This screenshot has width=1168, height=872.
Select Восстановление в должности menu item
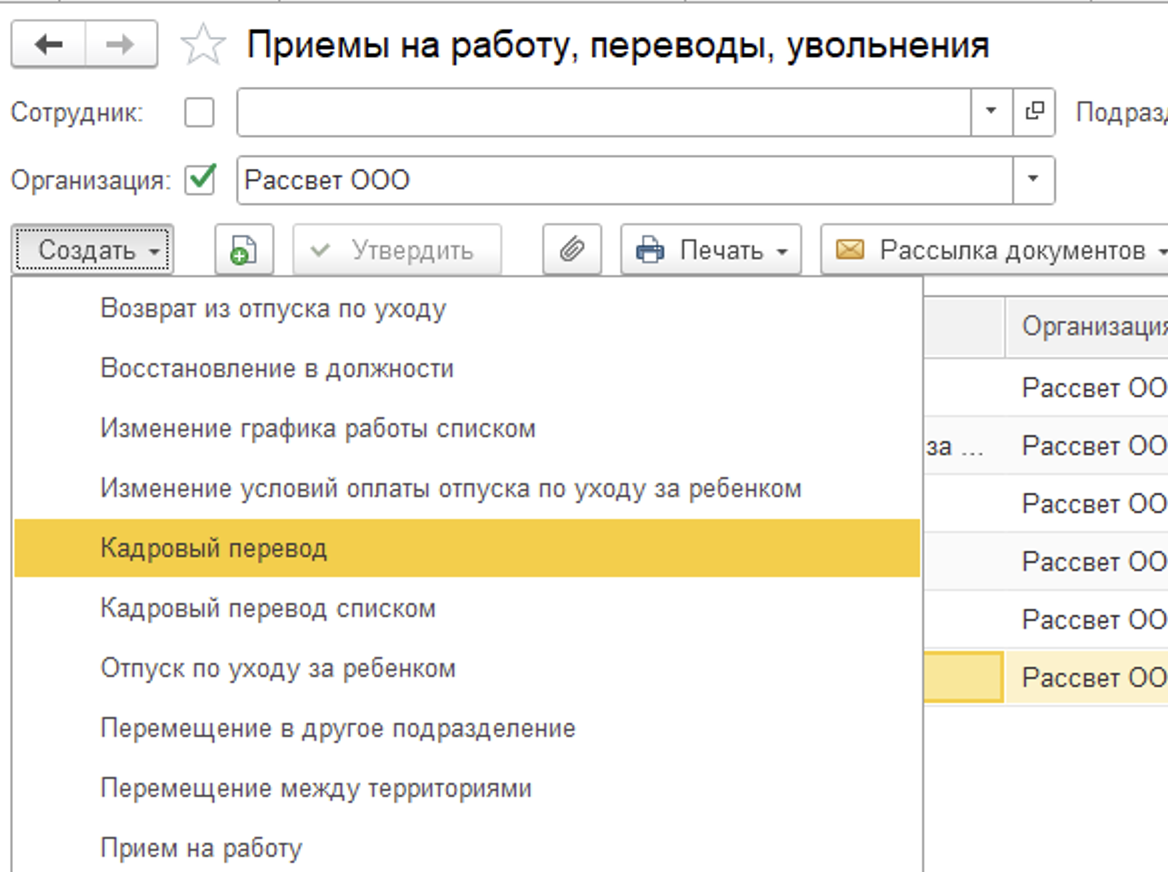(x=468, y=369)
